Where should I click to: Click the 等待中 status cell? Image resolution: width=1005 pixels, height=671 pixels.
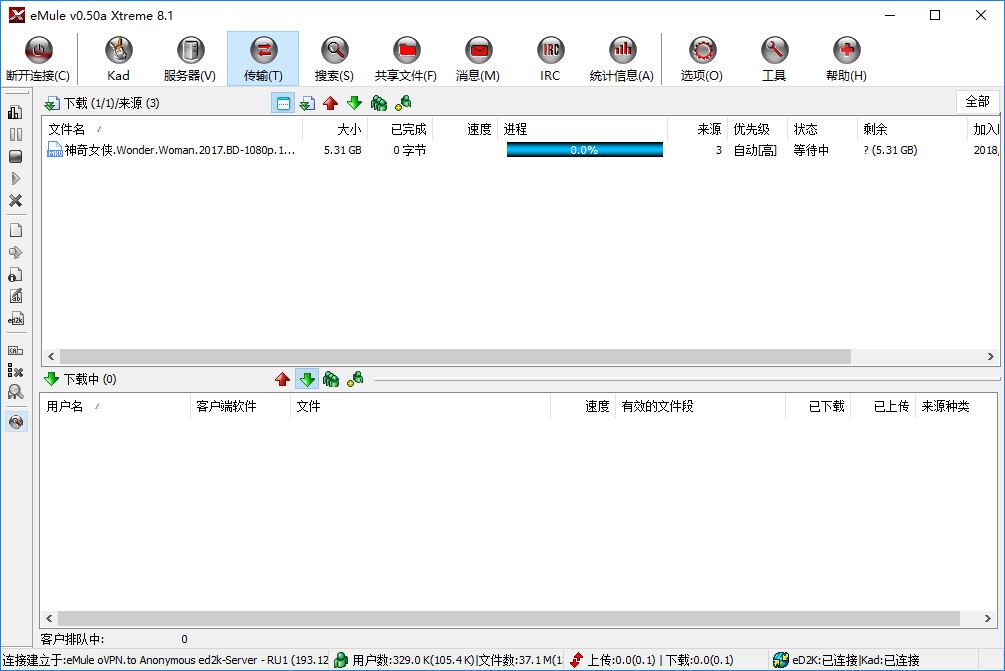(811, 150)
